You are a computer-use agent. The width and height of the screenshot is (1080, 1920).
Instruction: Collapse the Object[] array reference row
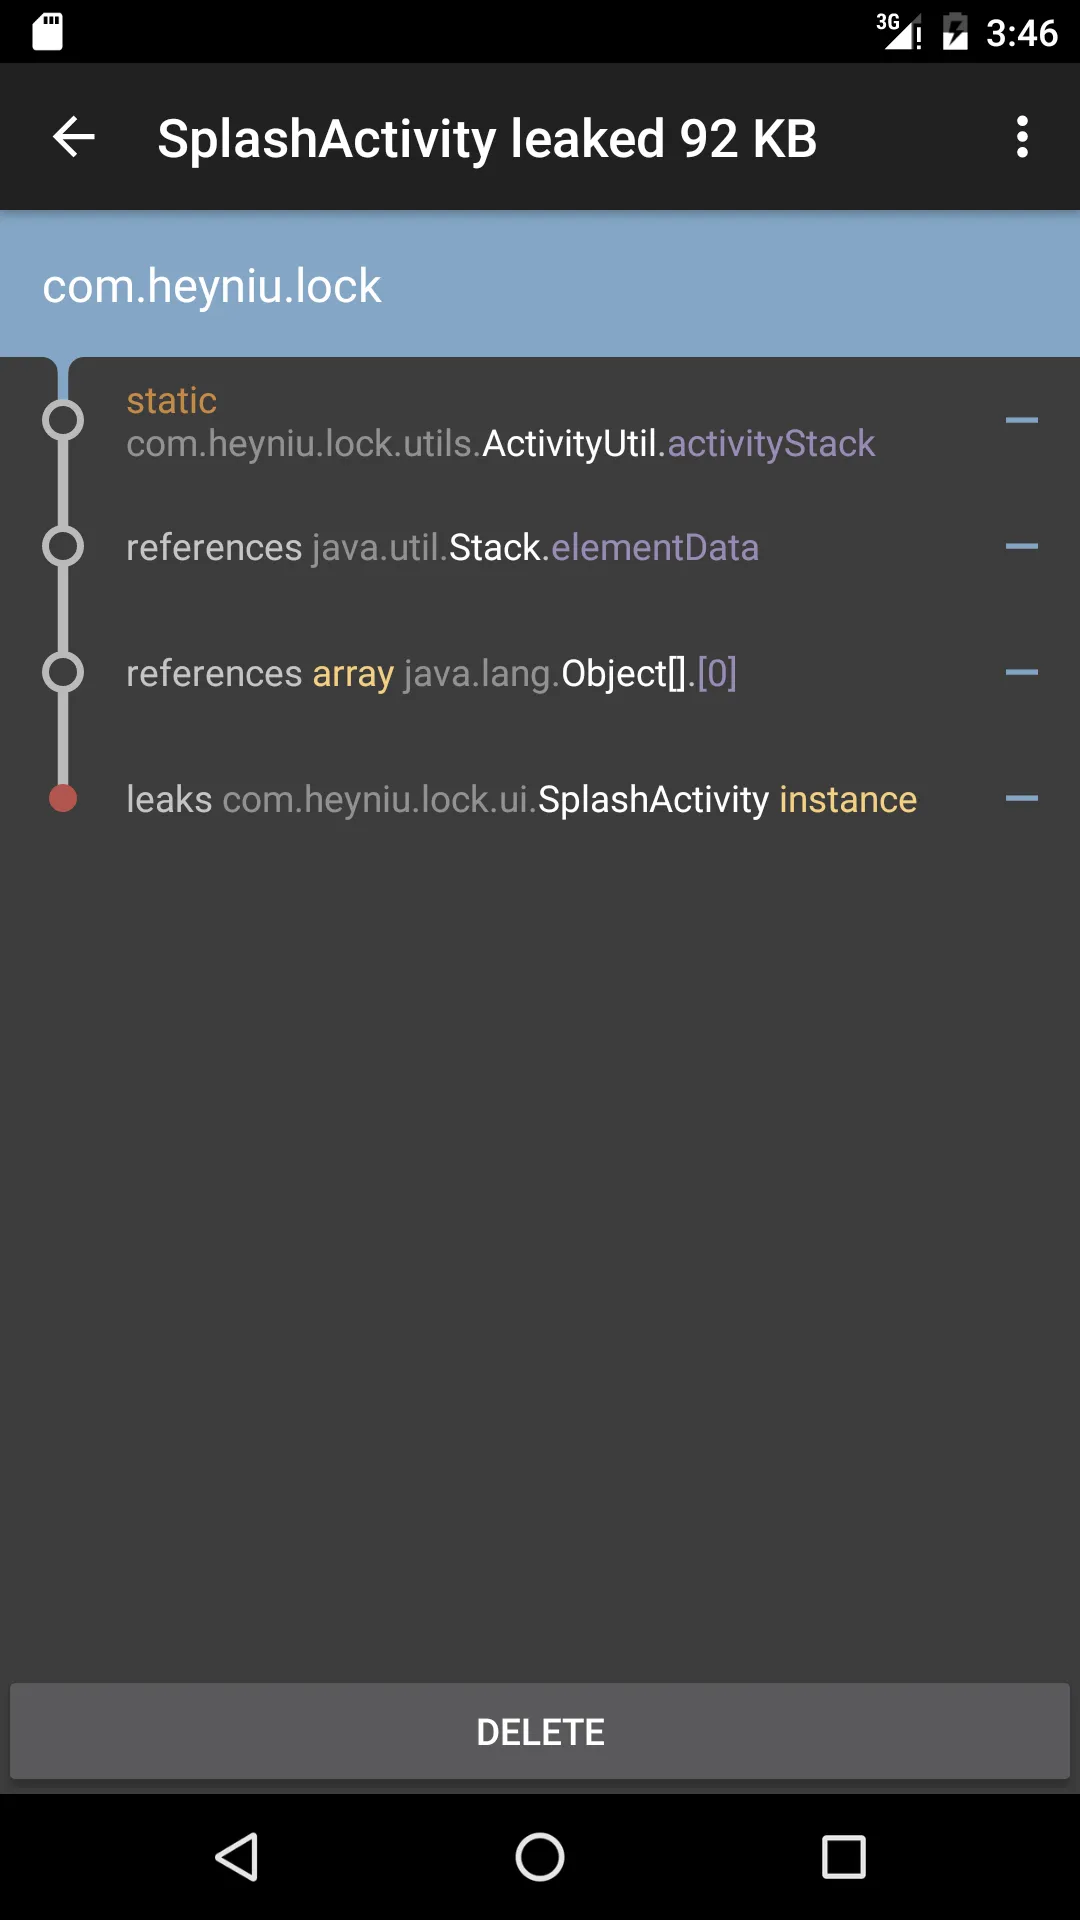pyautogui.click(x=1021, y=673)
